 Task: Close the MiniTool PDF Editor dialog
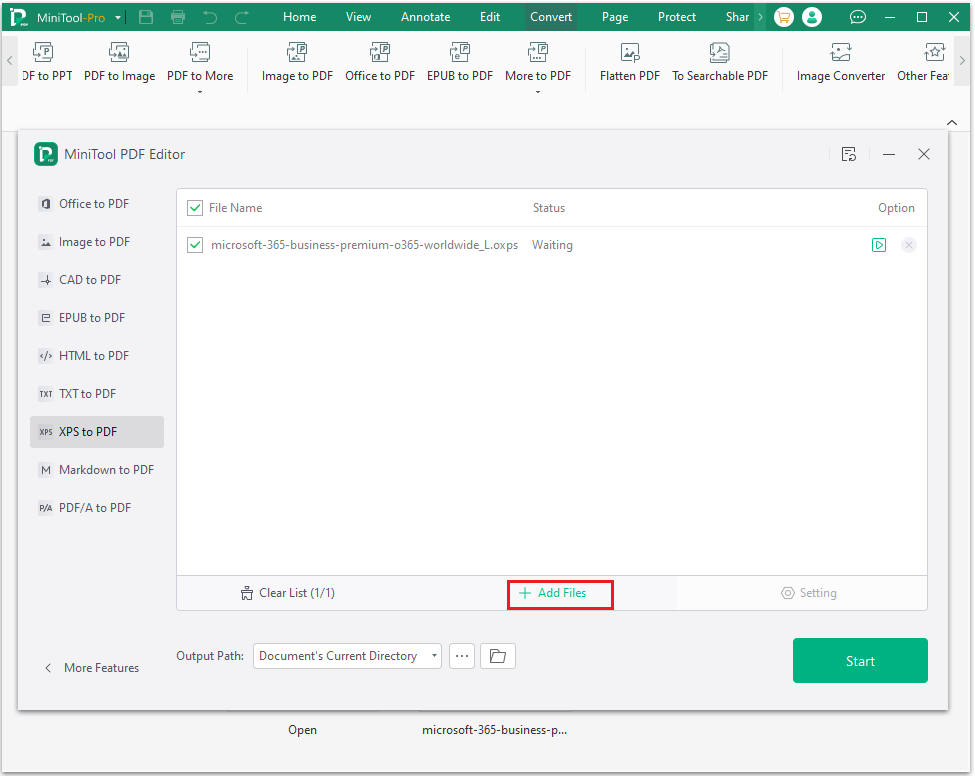click(924, 154)
